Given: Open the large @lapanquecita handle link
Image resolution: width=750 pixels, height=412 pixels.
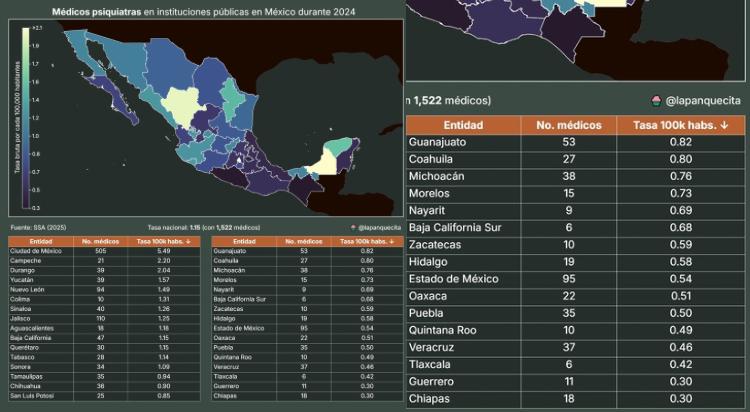Looking at the screenshot, I should click(x=702, y=101).
